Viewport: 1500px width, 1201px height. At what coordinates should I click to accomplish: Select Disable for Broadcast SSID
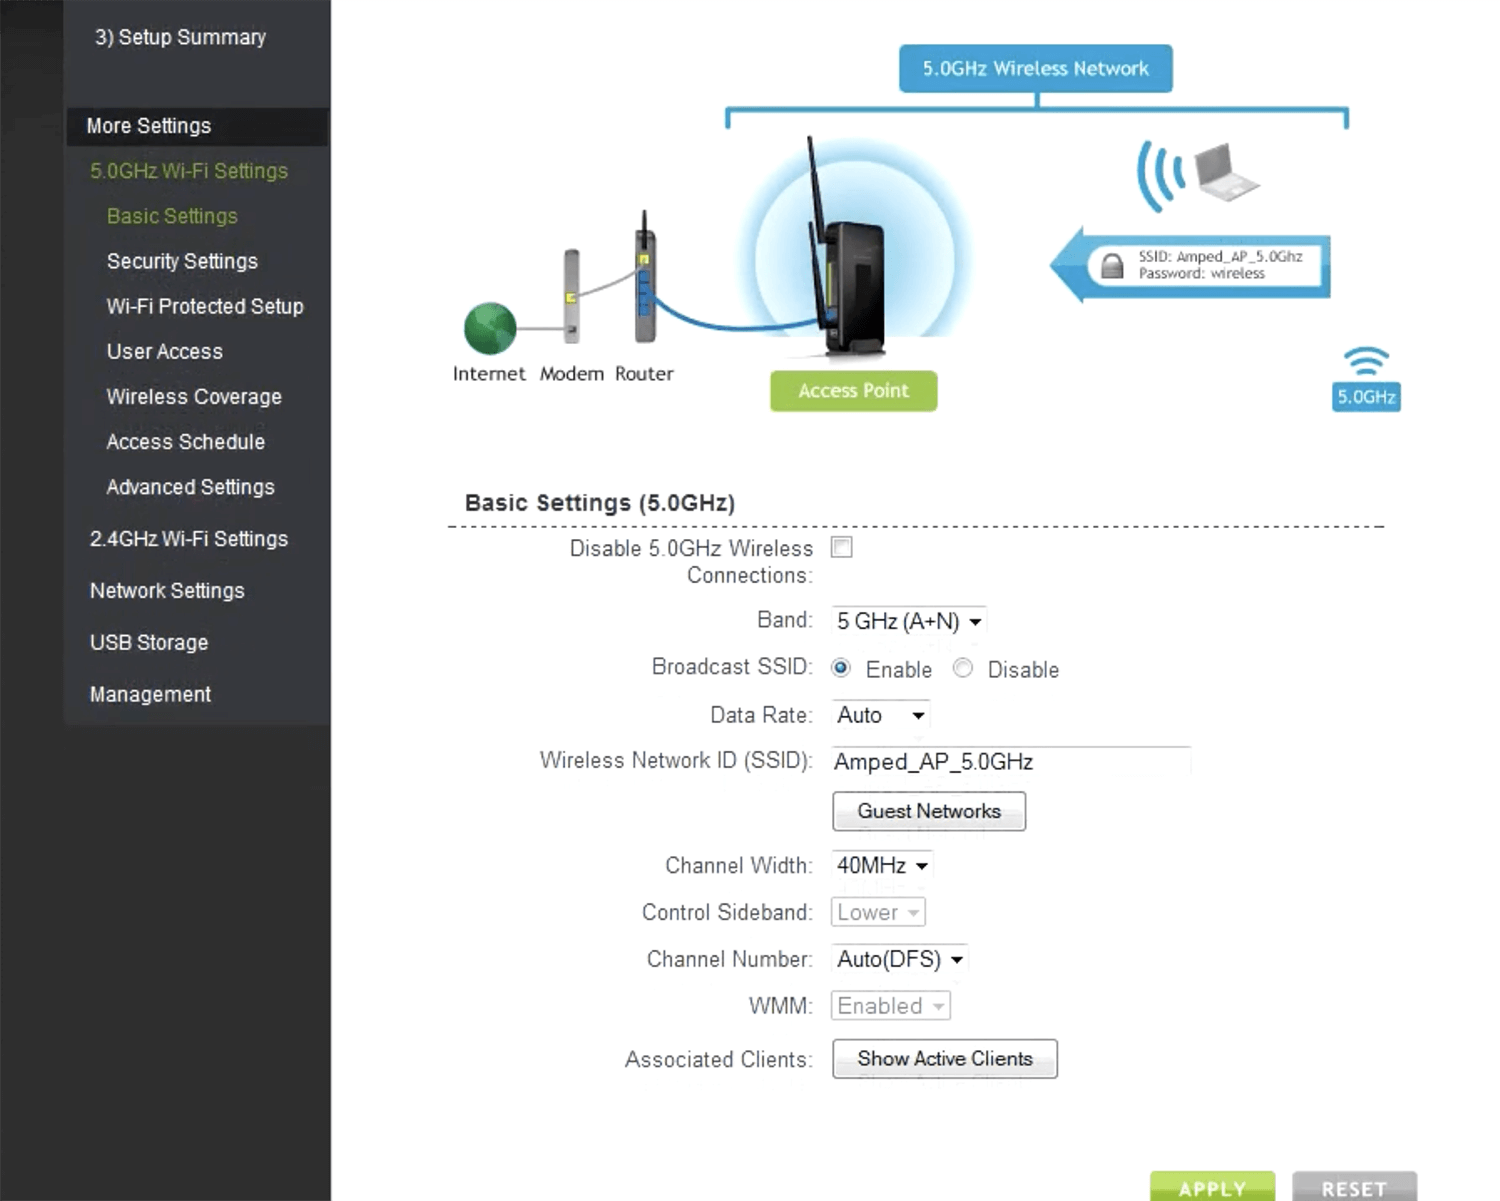point(963,668)
